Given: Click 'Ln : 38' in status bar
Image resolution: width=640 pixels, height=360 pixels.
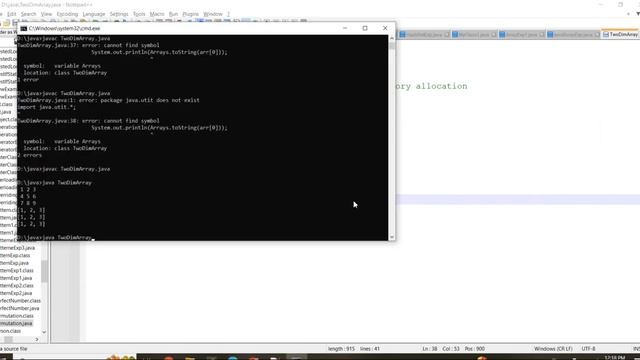Looking at the screenshot, I should [x=429, y=349].
